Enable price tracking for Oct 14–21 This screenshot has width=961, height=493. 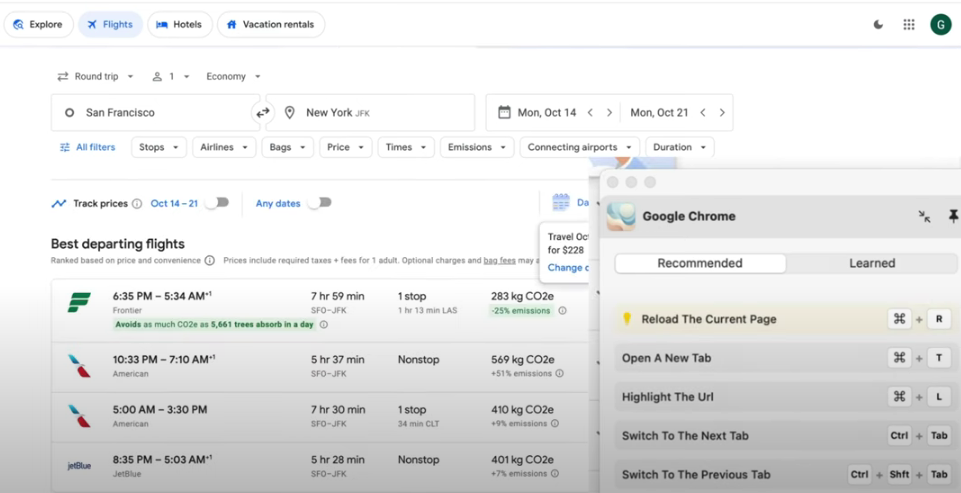click(x=216, y=203)
